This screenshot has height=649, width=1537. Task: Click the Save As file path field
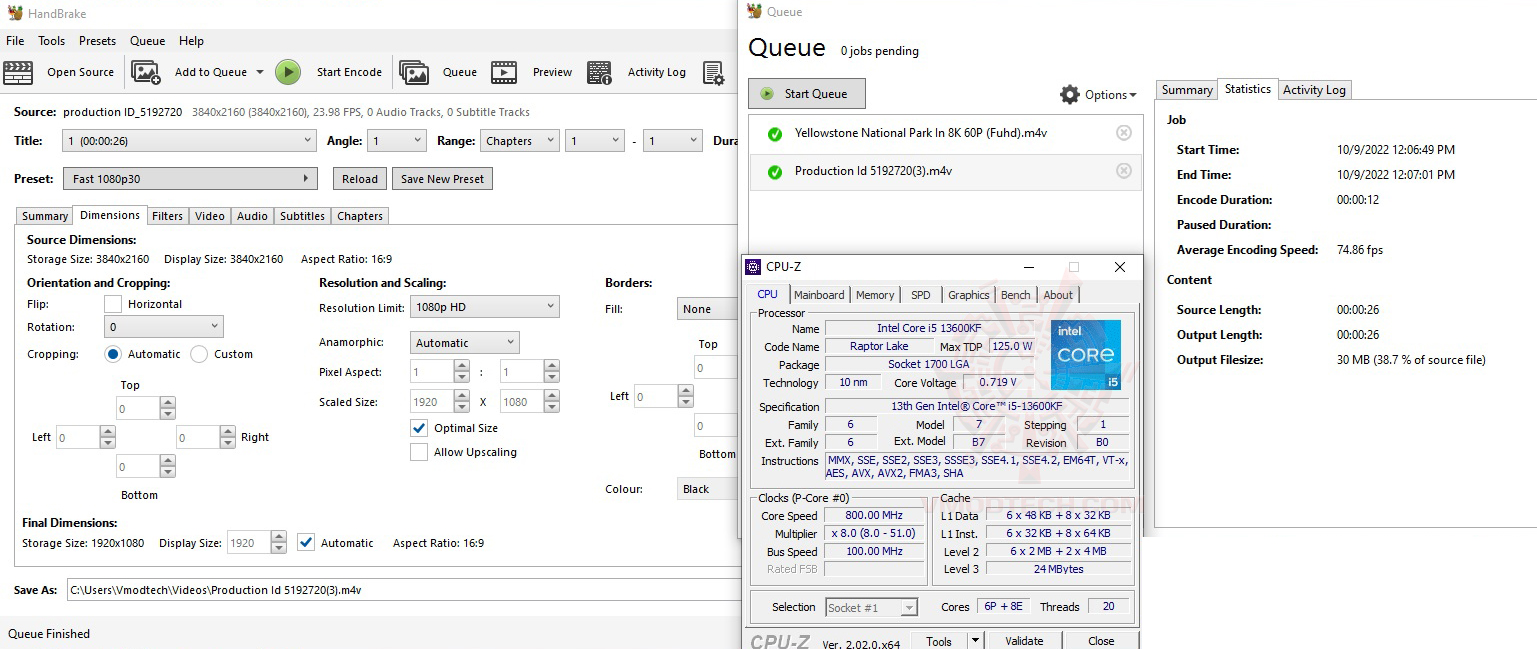click(x=401, y=590)
